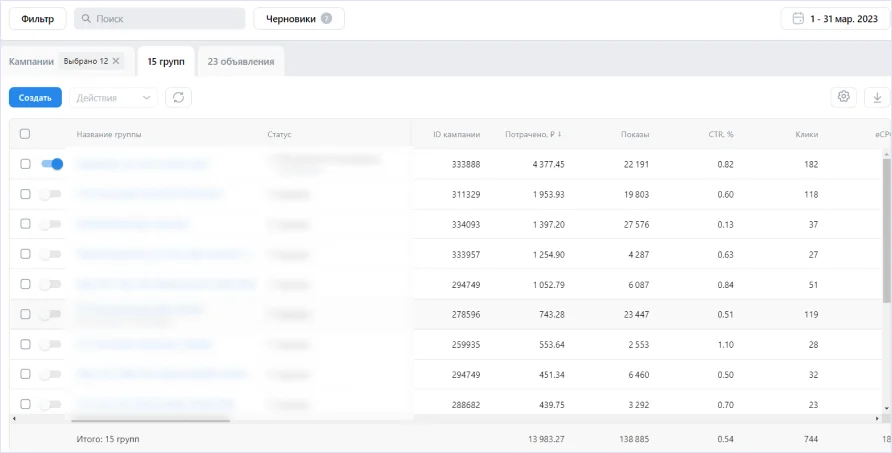Click scroll-right arrow of horizontal scrollbar
892x453 pixels.
pyautogui.click(x=877, y=419)
